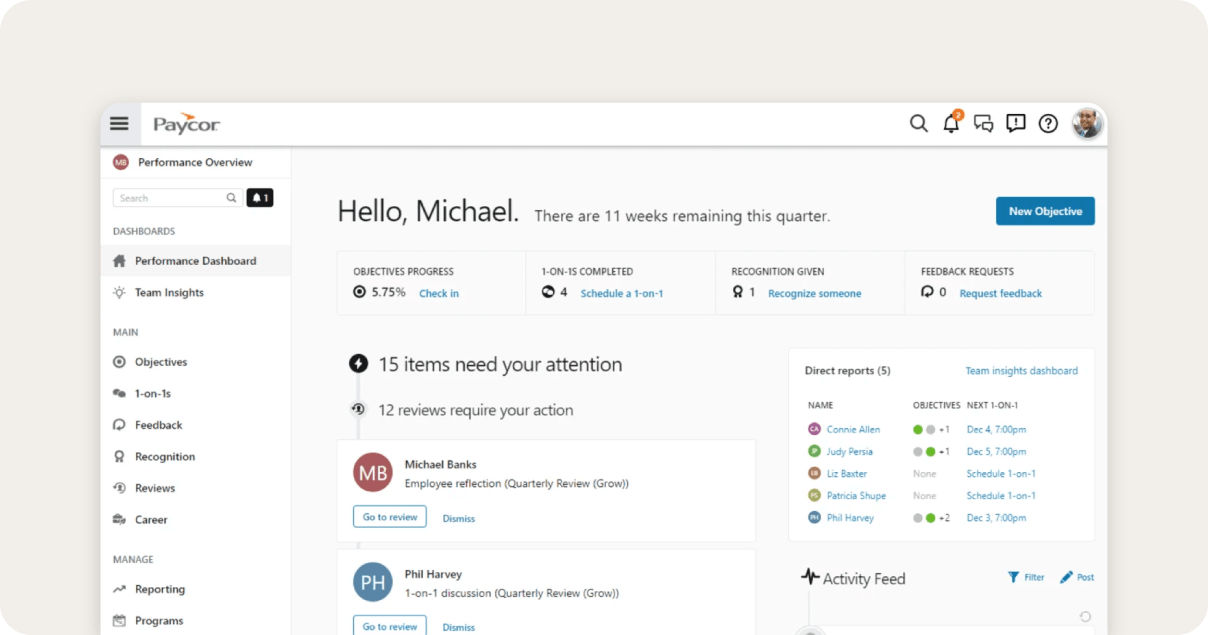Click Judy Persia's objectives status dots

click(931, 452)
